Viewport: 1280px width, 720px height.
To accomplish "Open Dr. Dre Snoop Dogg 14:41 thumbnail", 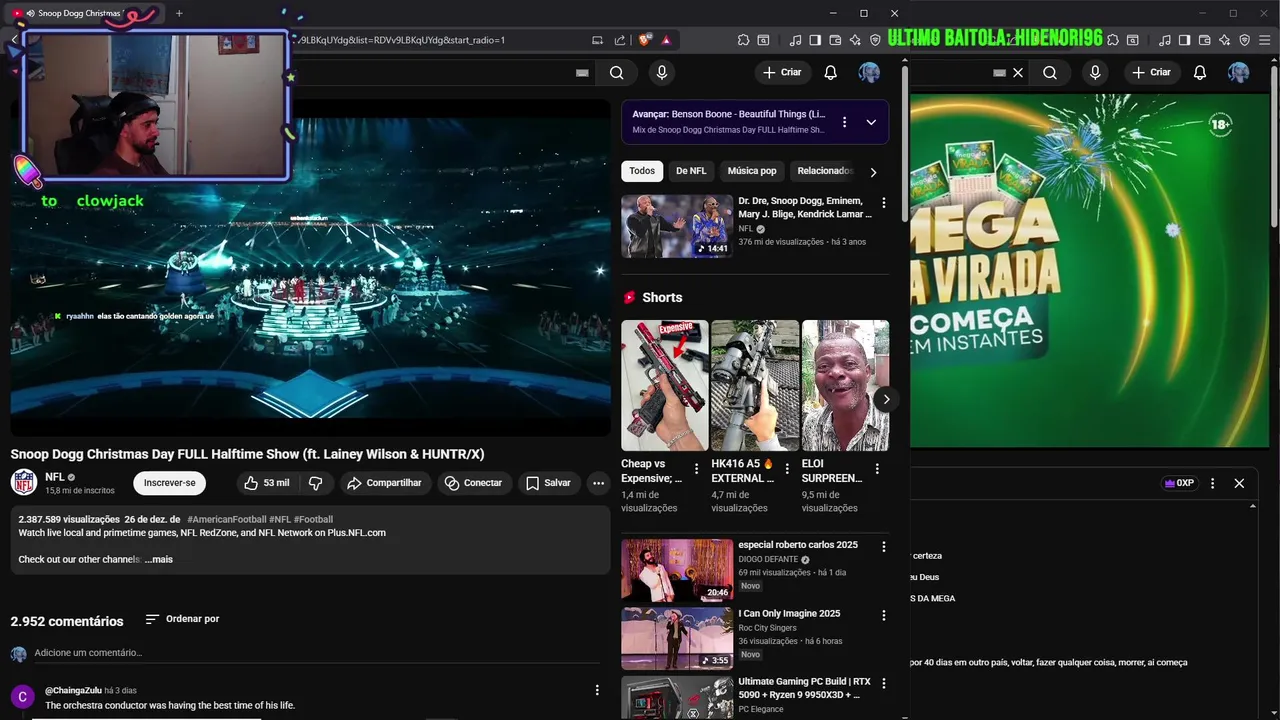I will [677, 226].
